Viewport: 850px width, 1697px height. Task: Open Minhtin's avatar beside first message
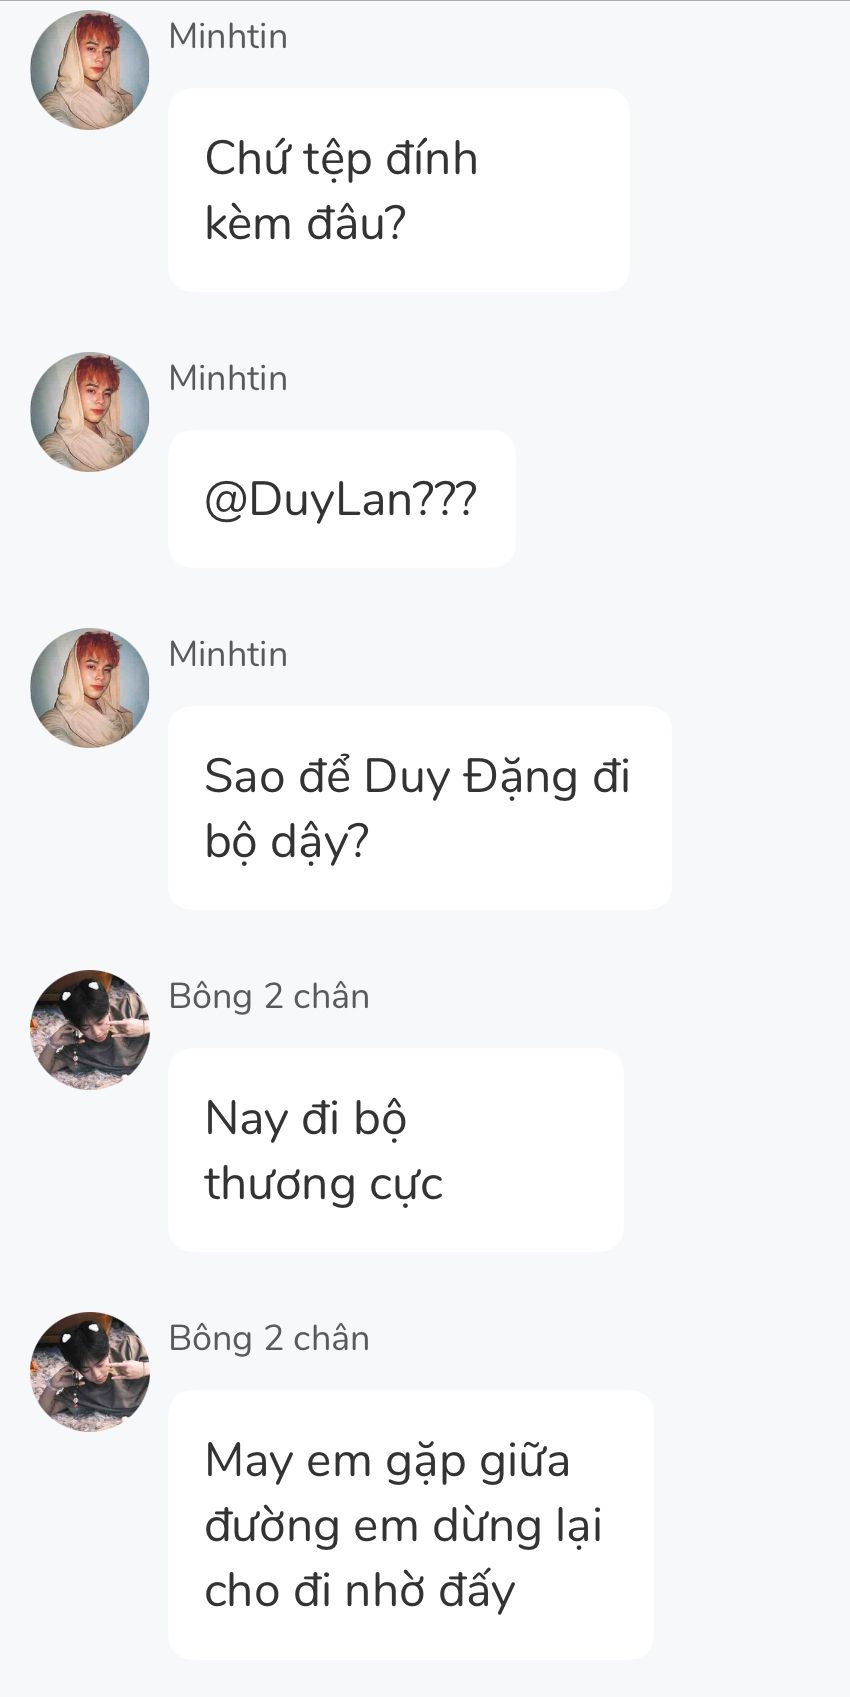(x=90, y=70)
